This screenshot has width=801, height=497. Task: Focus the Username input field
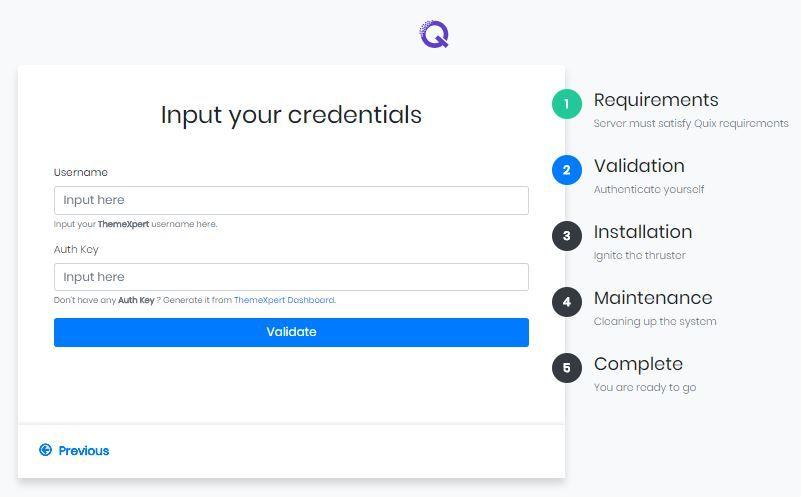291,200
